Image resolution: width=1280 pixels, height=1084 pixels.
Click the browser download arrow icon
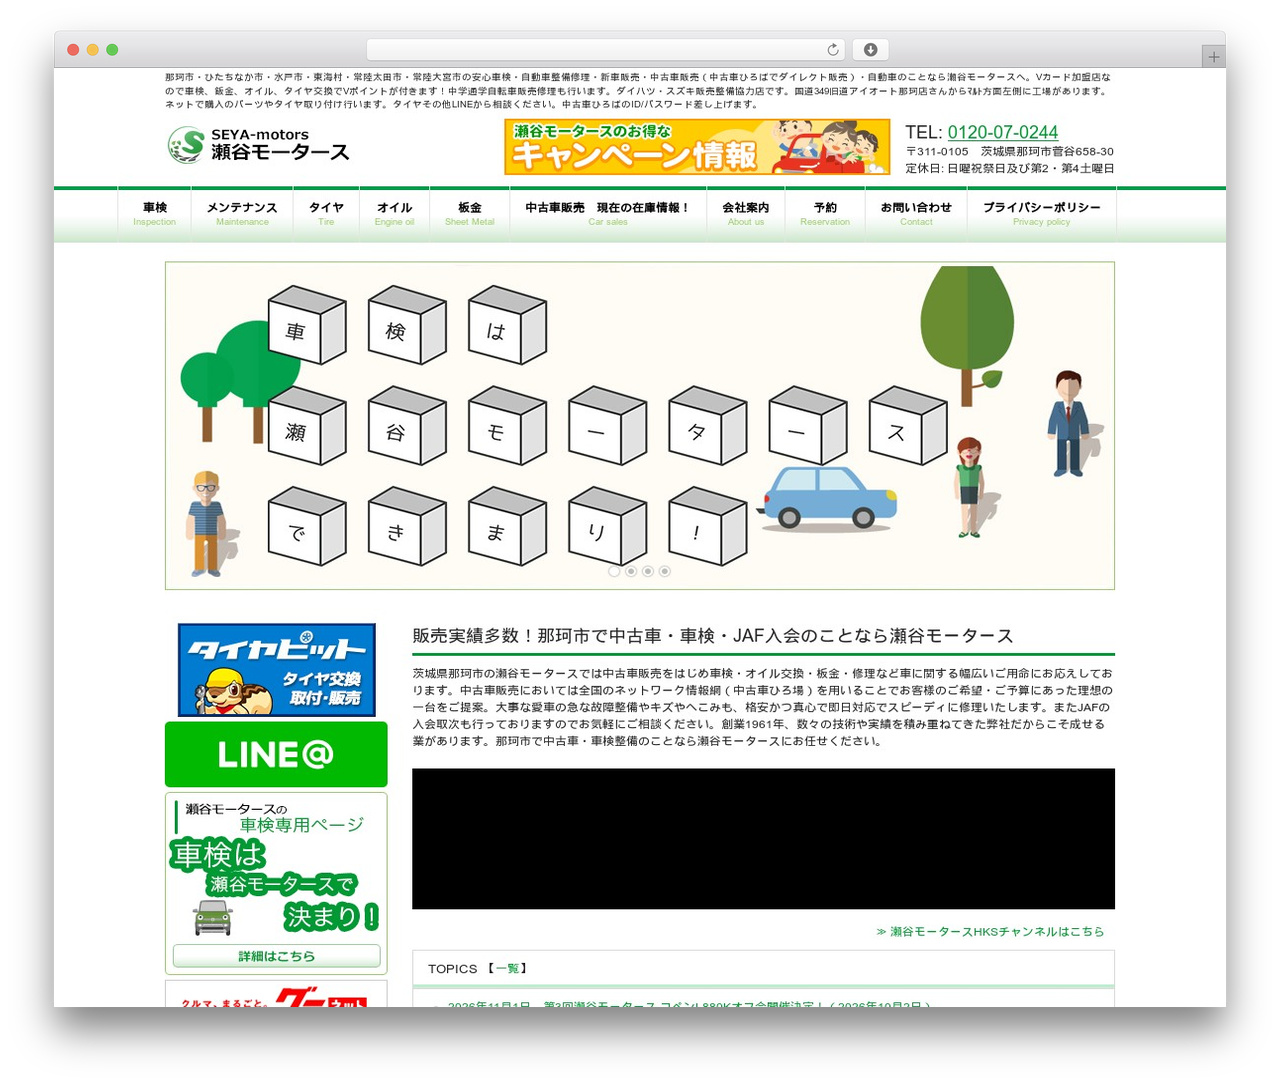tap(871, 50)
